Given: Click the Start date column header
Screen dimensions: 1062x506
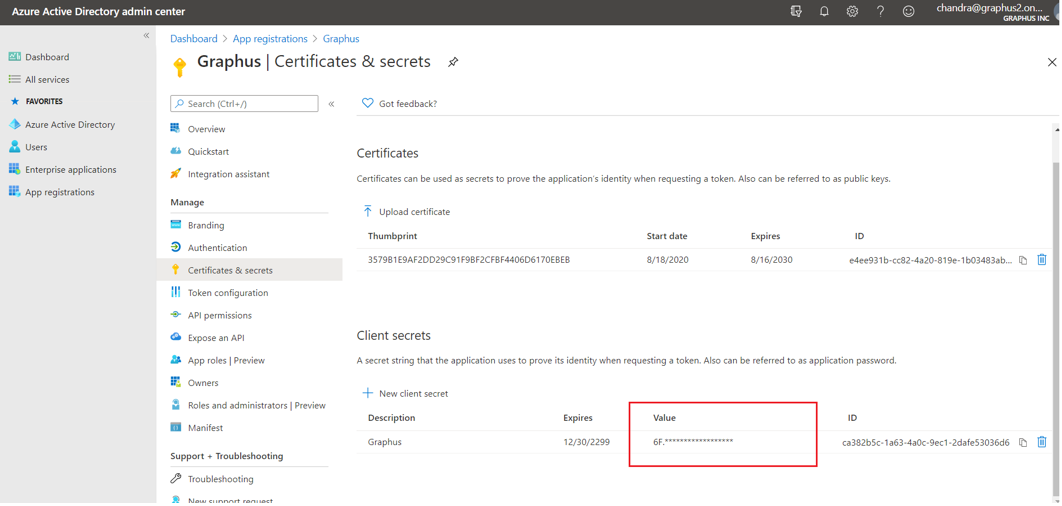Looking at the screenshot, I should click(667, 236).
